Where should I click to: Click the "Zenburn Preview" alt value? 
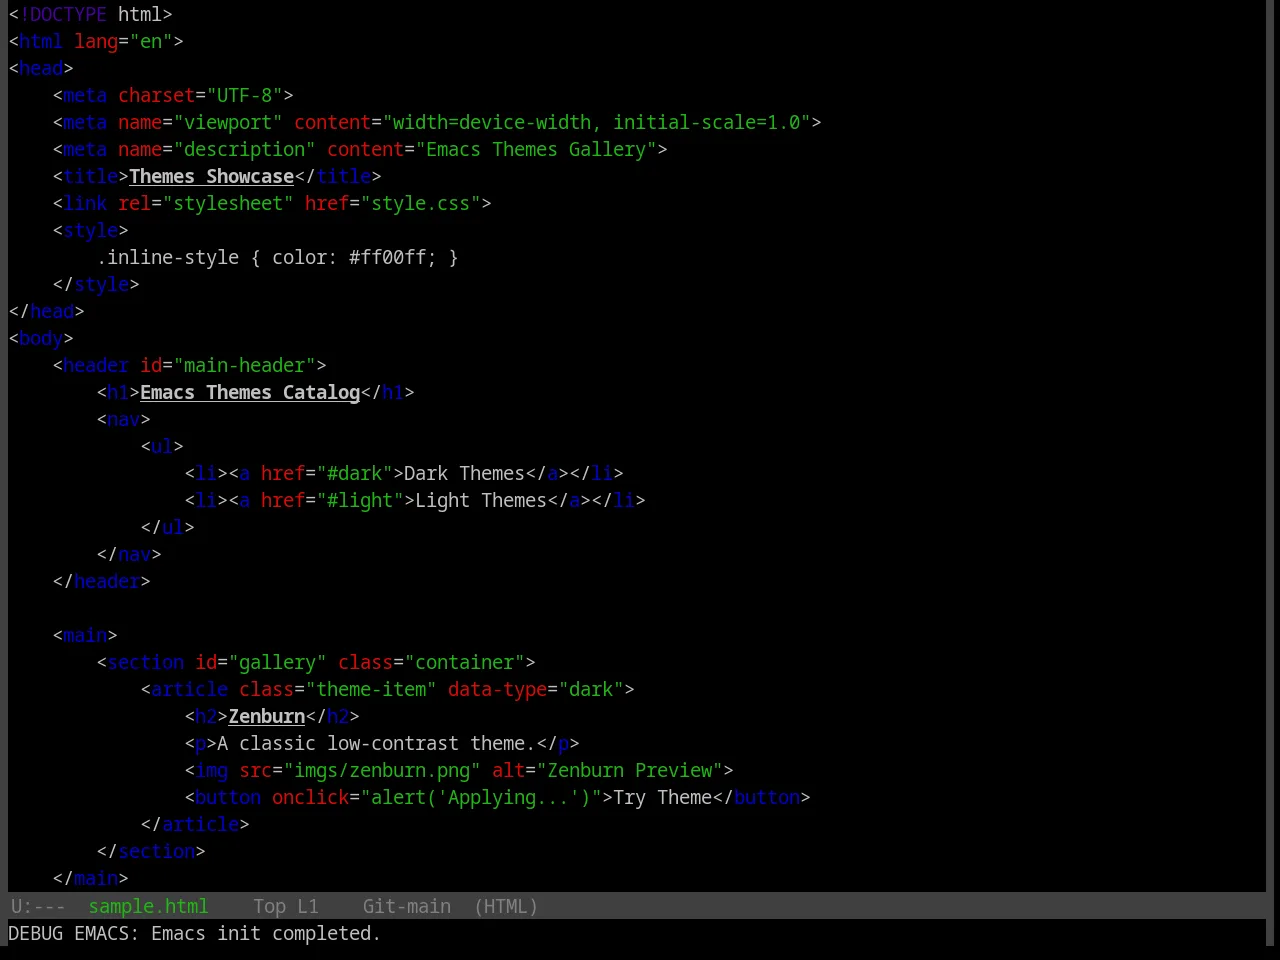629,770
